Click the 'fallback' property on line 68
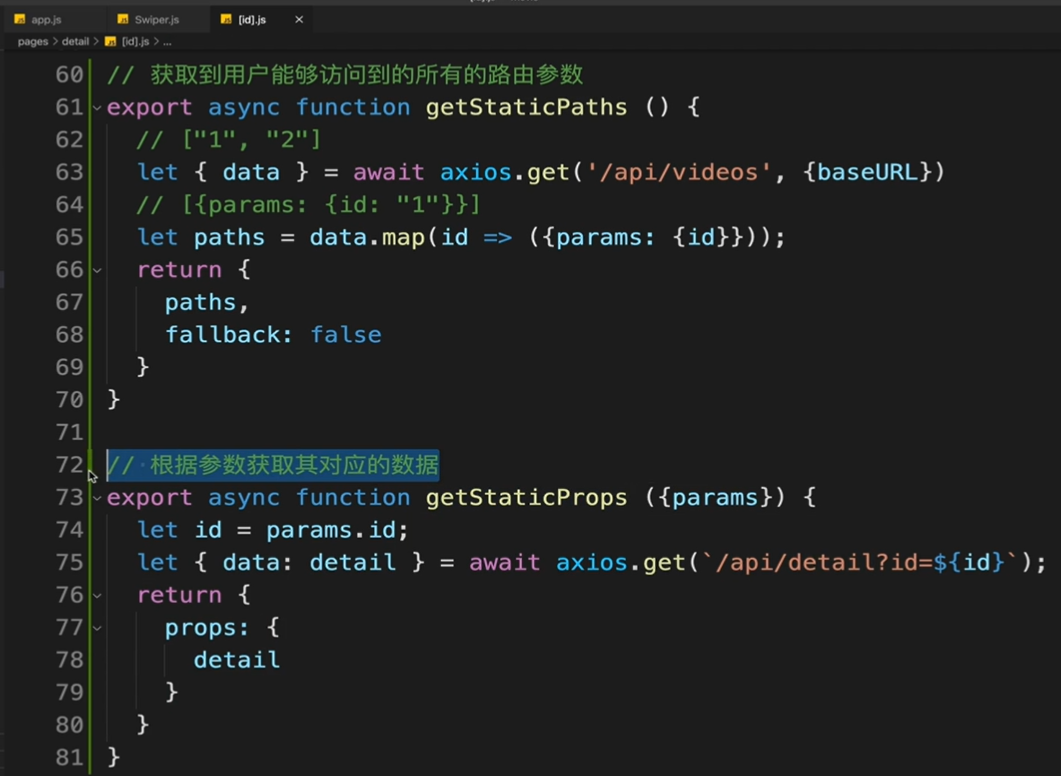Screen dimensions: 1061x776 pyautogui.click(x=223, y=335)
